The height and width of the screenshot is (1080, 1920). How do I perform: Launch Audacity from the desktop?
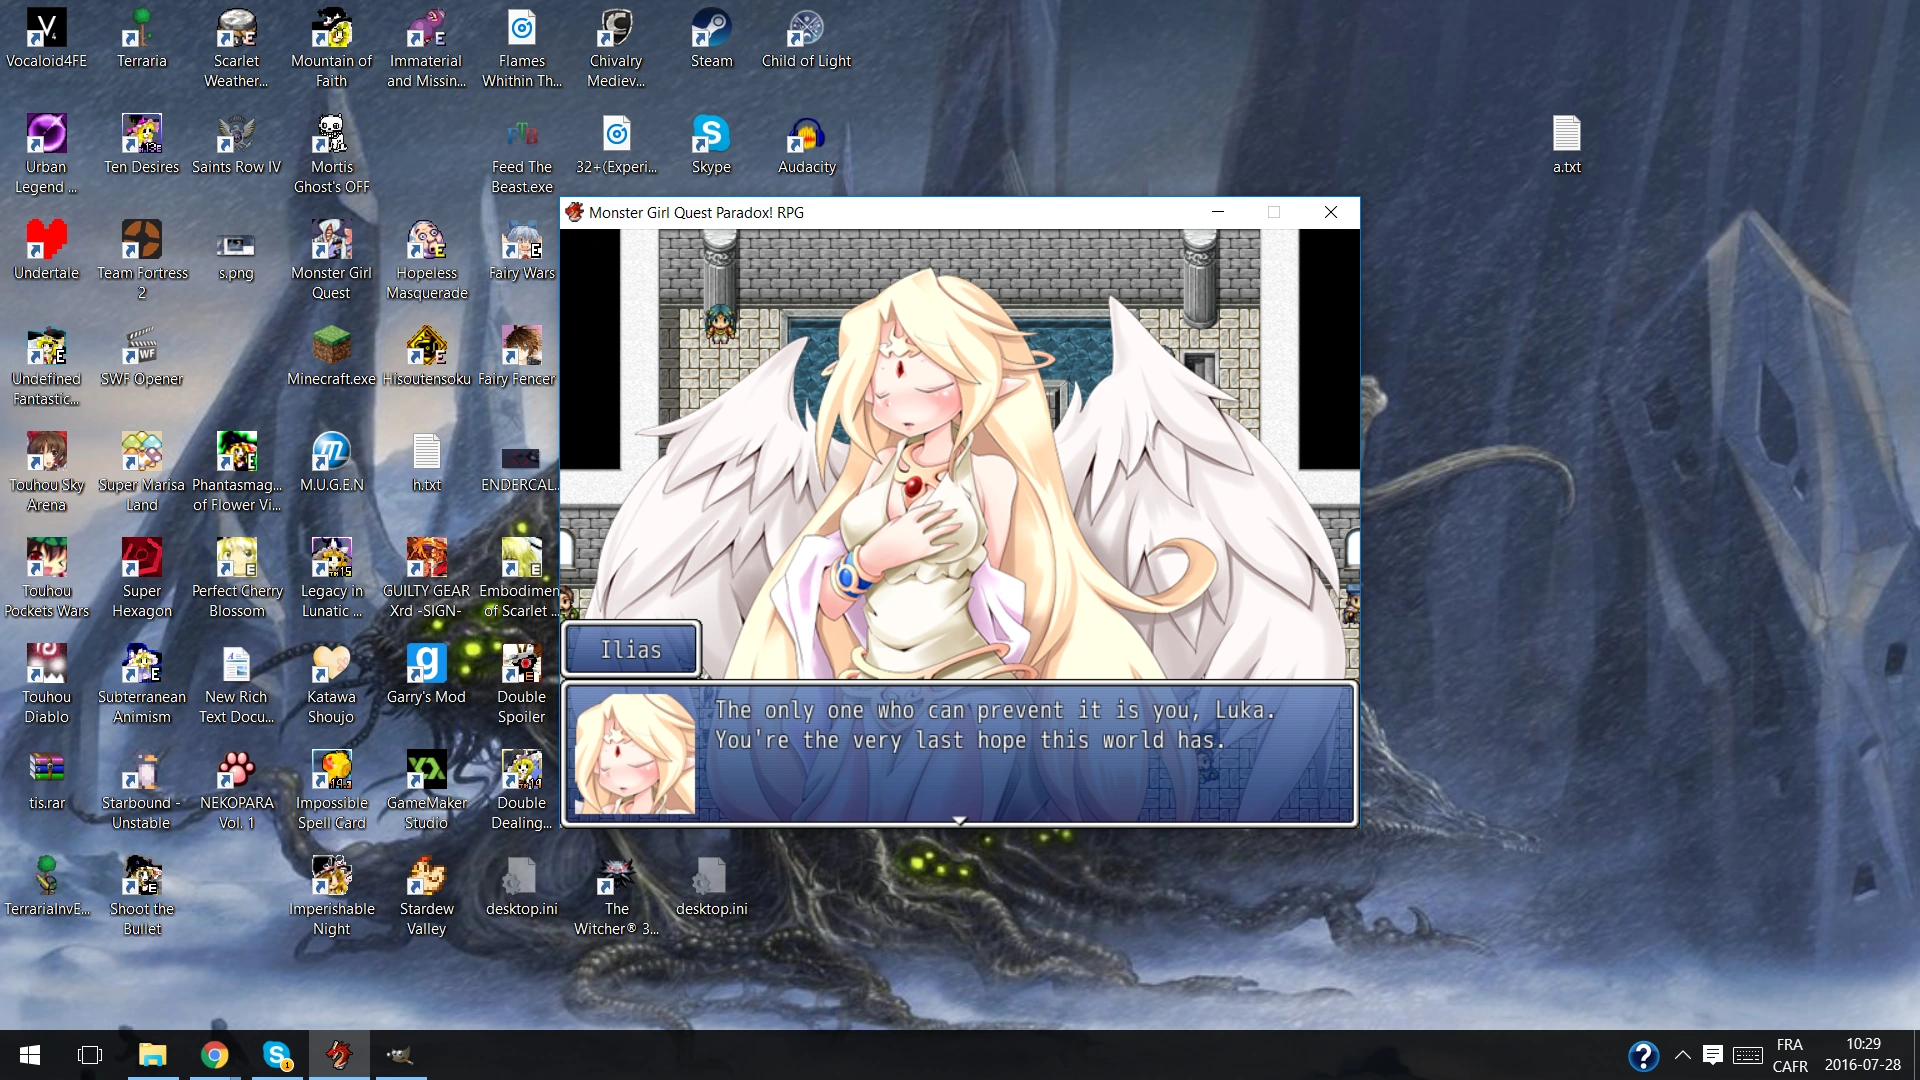point(806,136)
